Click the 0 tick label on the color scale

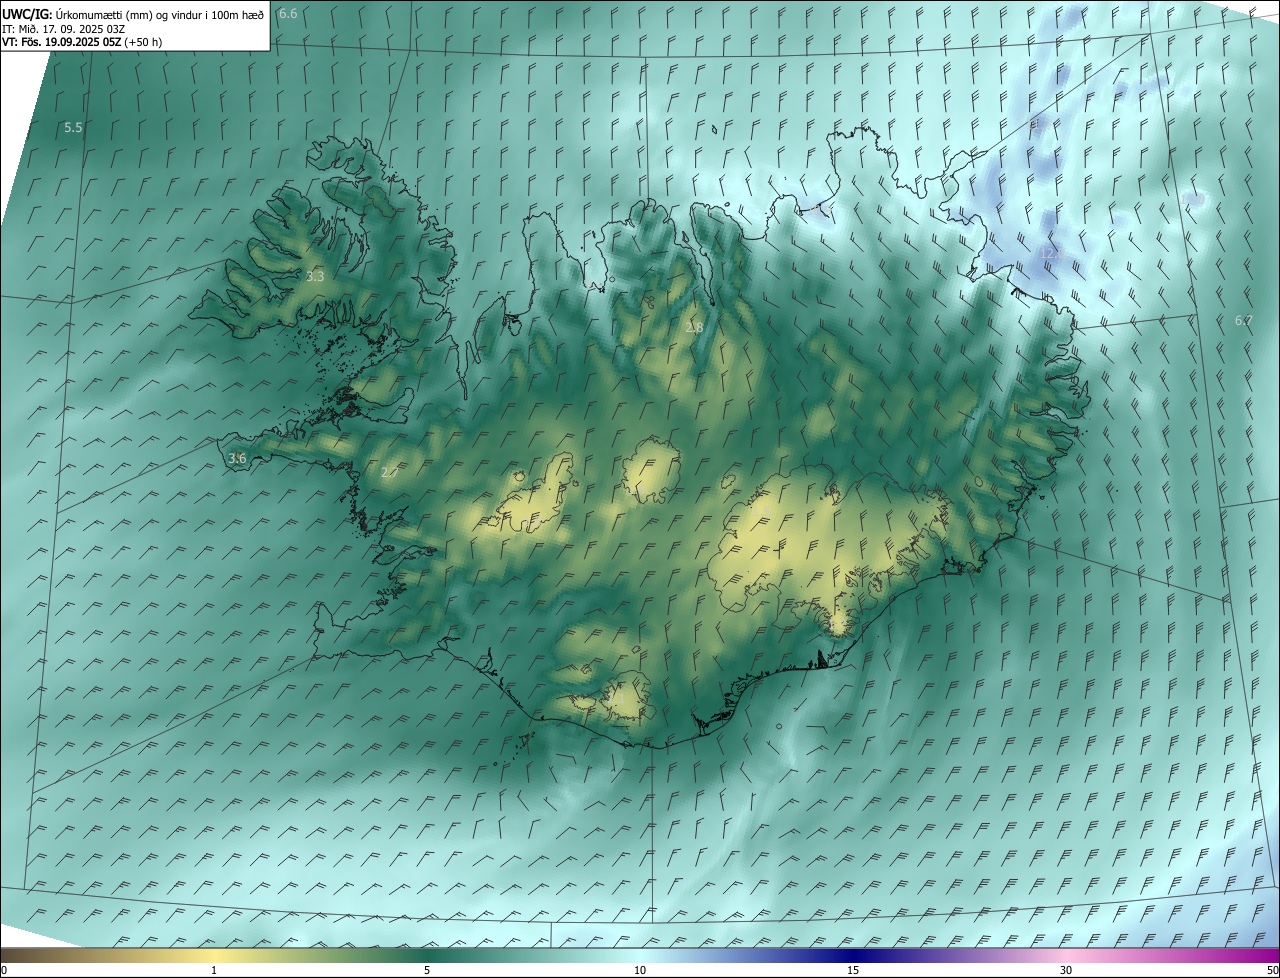[x=4, y=971]
